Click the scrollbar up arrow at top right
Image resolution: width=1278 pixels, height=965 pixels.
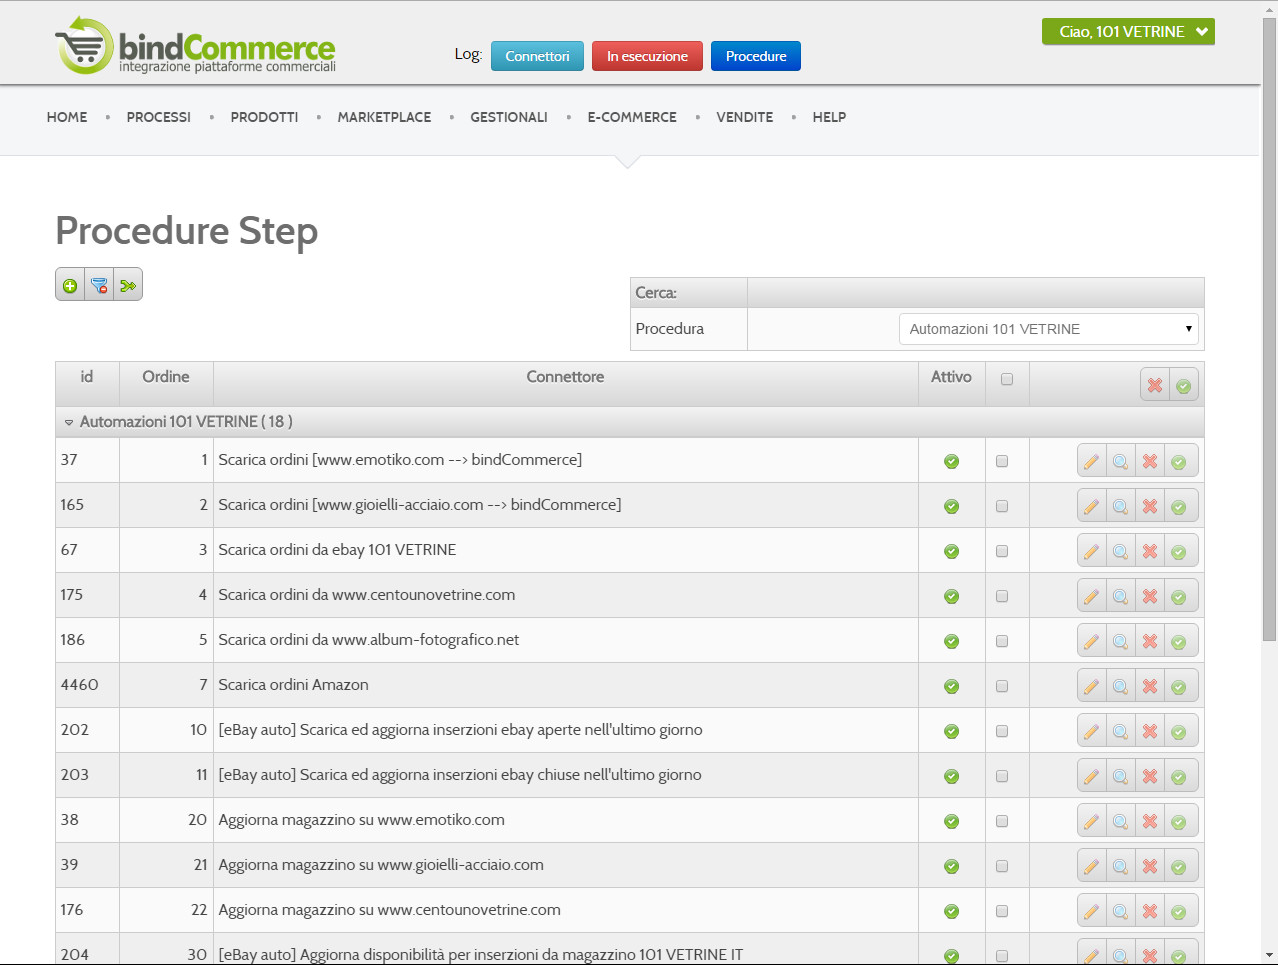1269,9
